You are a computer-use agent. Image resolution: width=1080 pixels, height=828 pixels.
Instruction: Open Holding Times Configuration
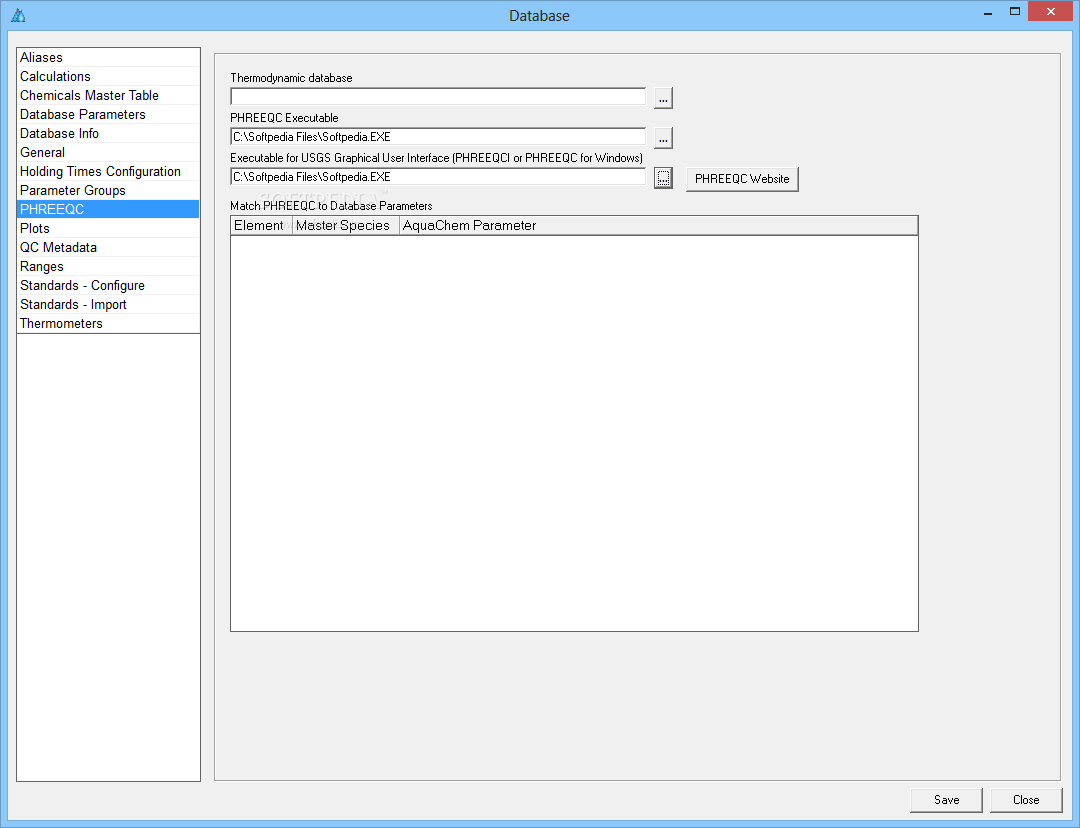tap(108, 172)
